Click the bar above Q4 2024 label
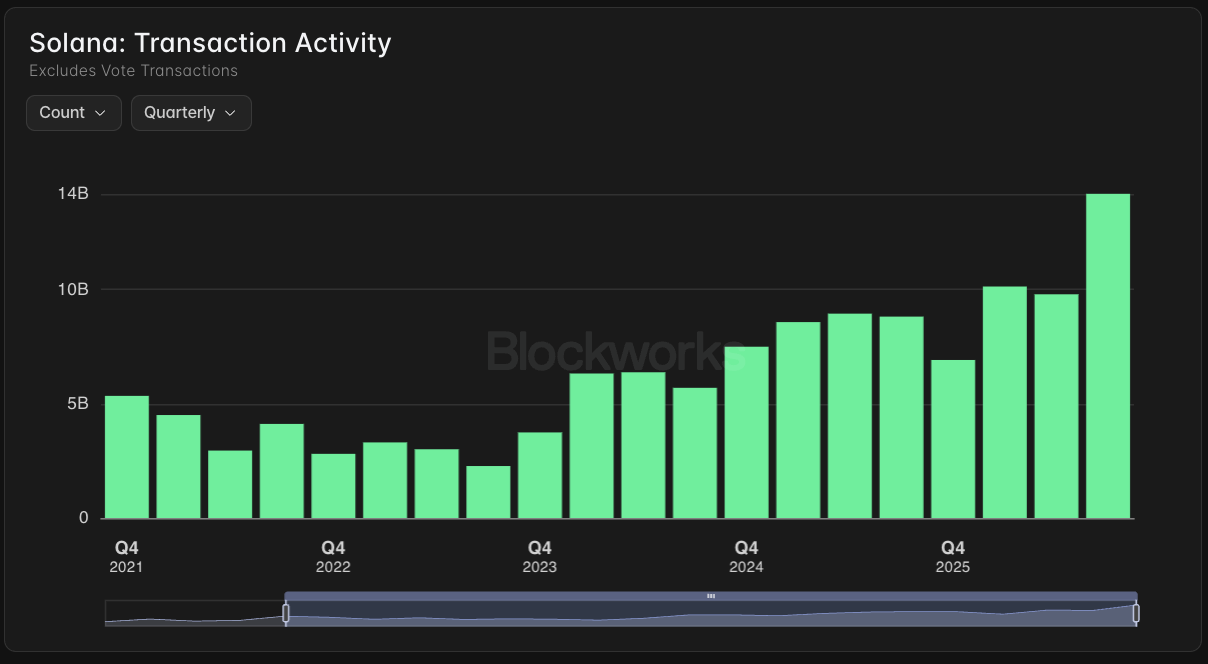This screenshot has width=1208, height=664. point(747,432)
